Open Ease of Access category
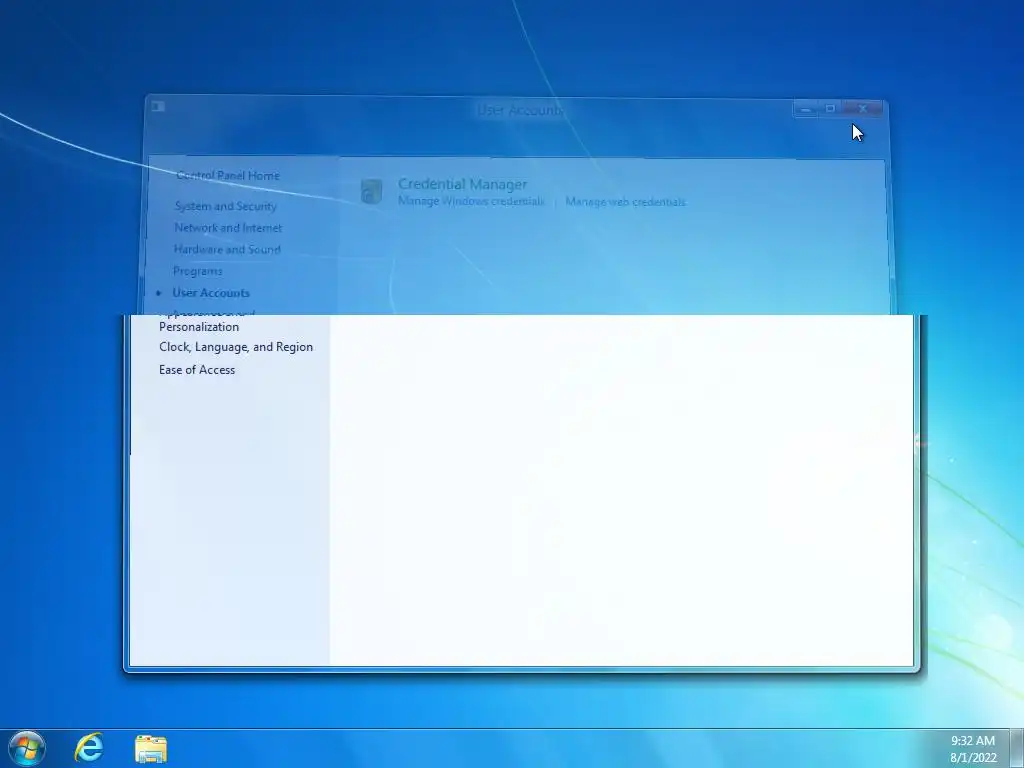1024x768 pixels. [197, 370]
